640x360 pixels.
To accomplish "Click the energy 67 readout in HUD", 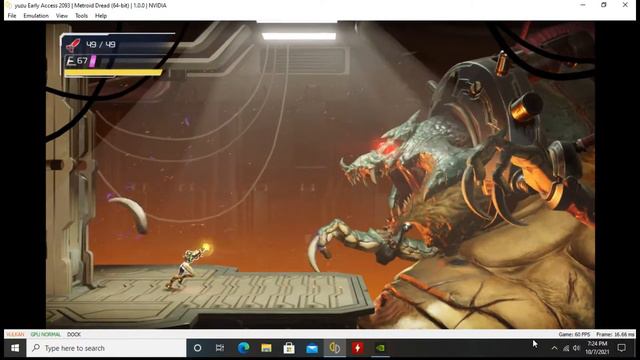I will [78, 61].
